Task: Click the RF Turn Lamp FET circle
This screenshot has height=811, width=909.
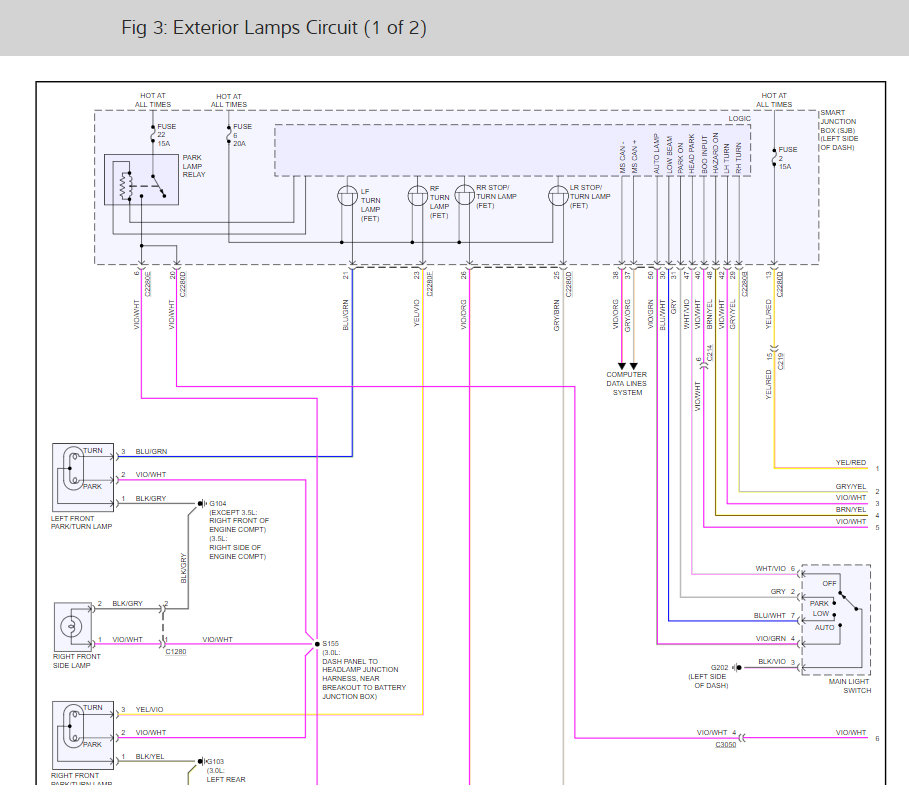Action: [x=417, y=196]
